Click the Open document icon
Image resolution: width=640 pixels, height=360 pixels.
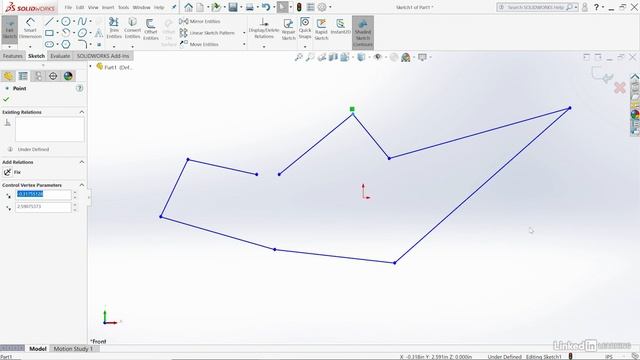pos(216,7)
